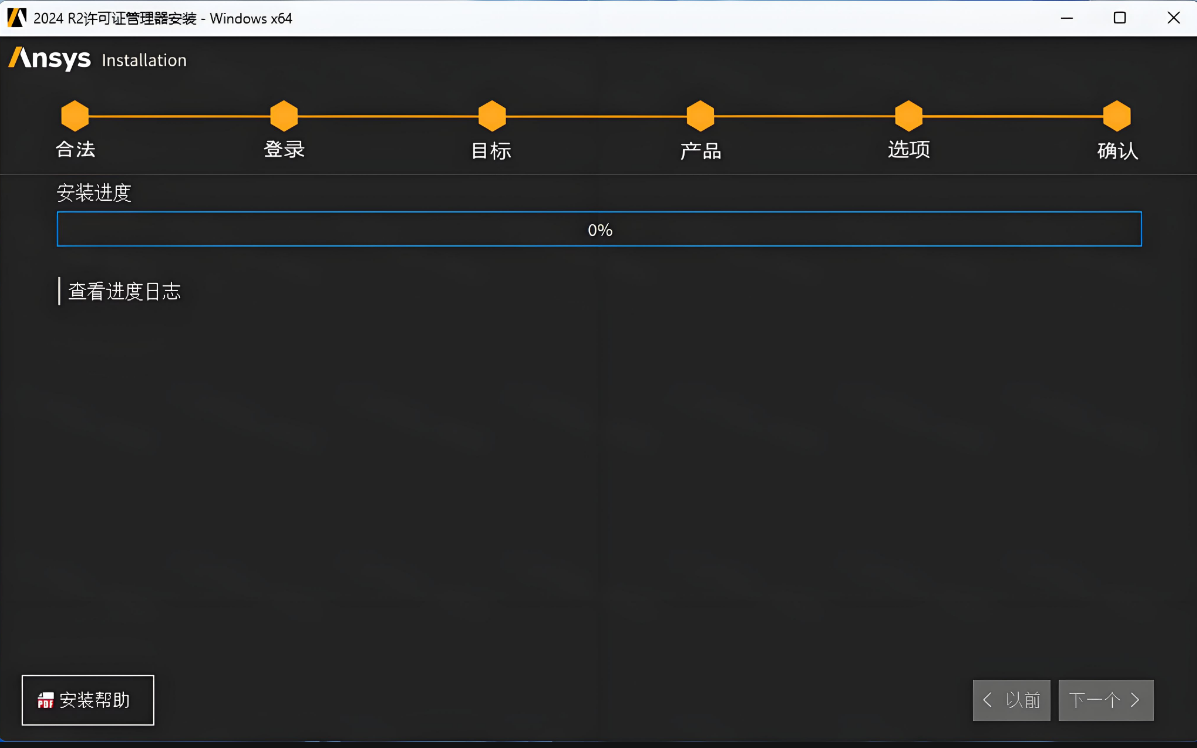
Task: Open 安装帮助 PDF help
Action: click(x=88, y=700)
